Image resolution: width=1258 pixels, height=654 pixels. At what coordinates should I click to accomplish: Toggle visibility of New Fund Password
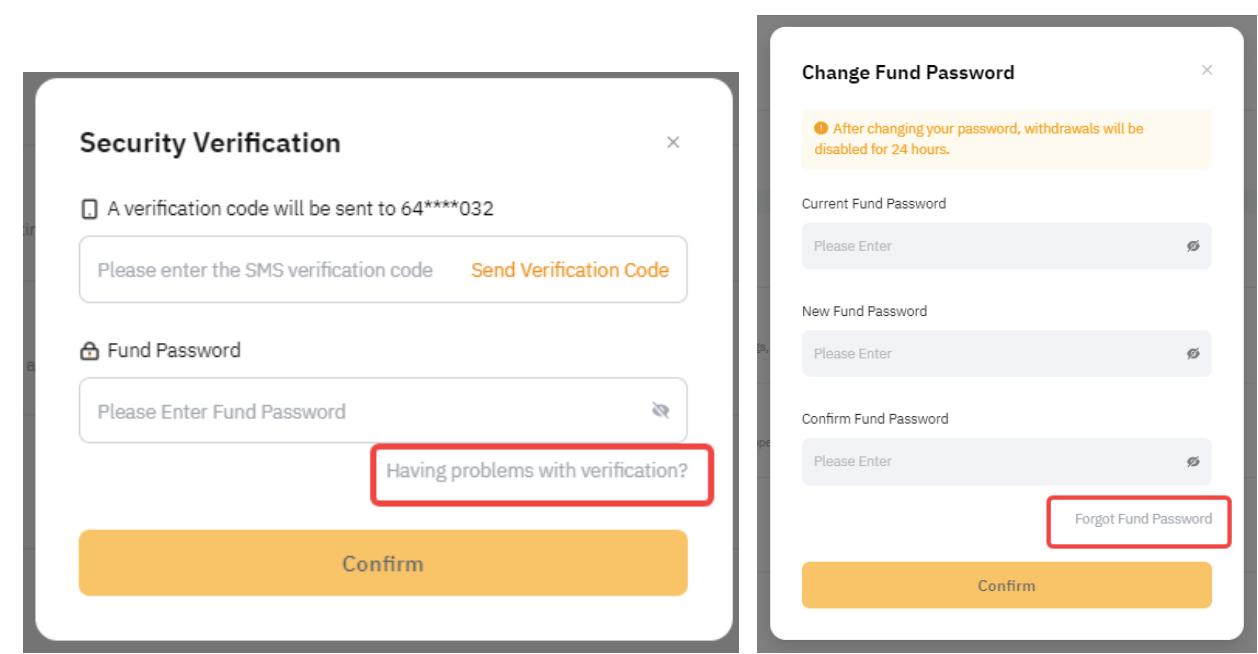pos(1193,354)
